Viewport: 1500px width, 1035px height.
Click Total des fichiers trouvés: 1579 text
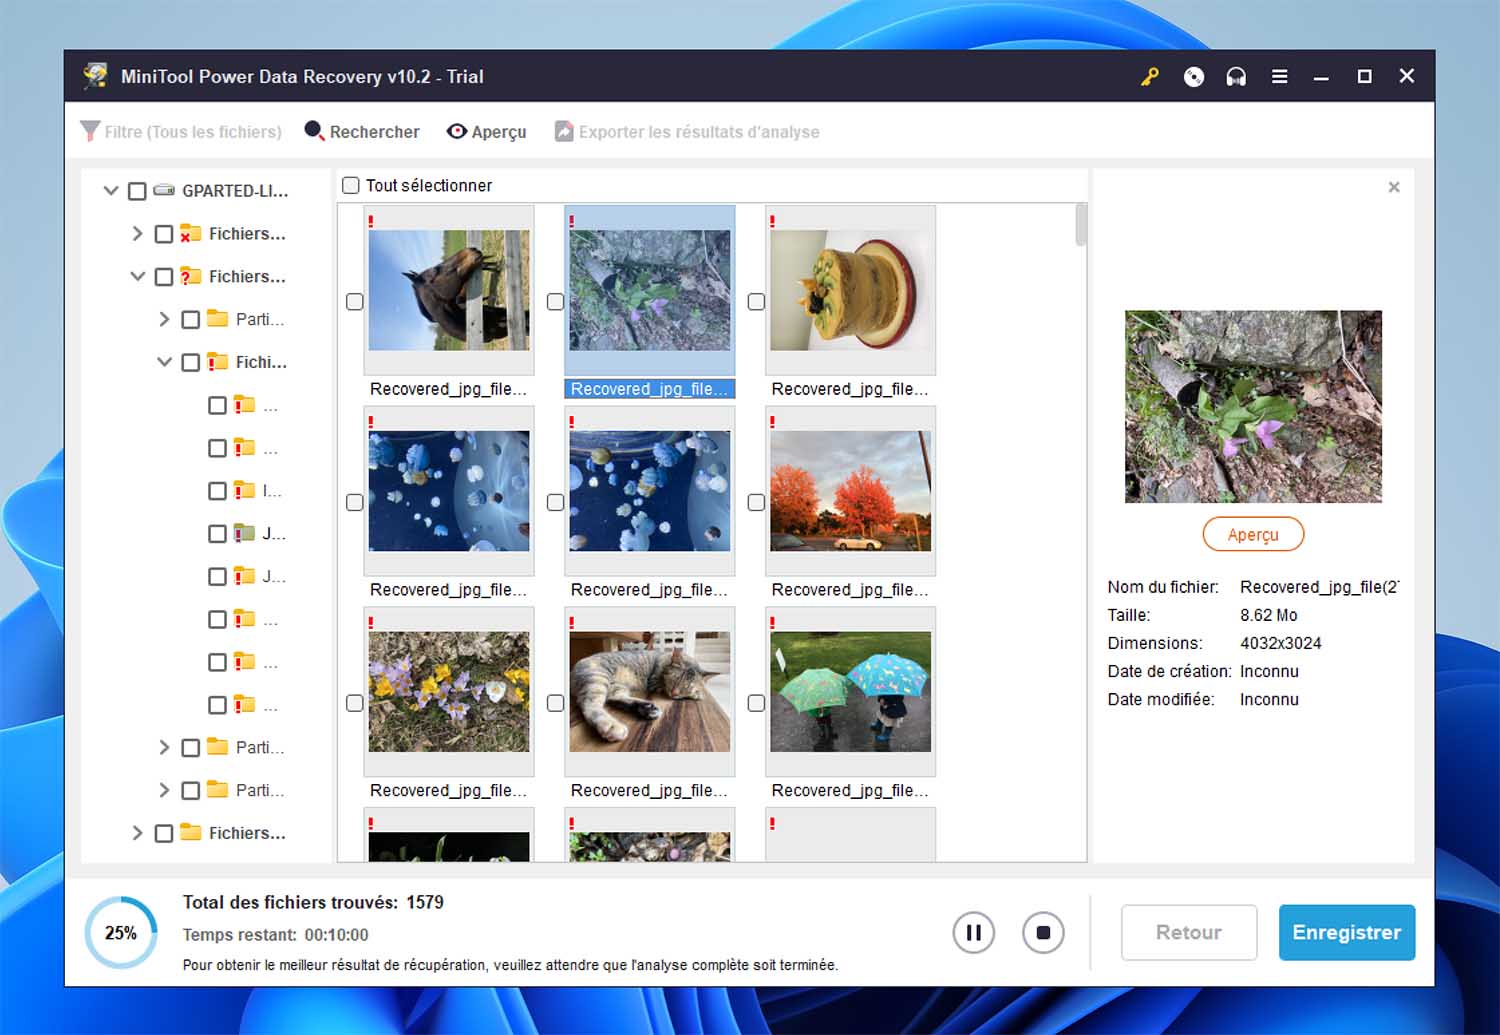coord(313,902)
